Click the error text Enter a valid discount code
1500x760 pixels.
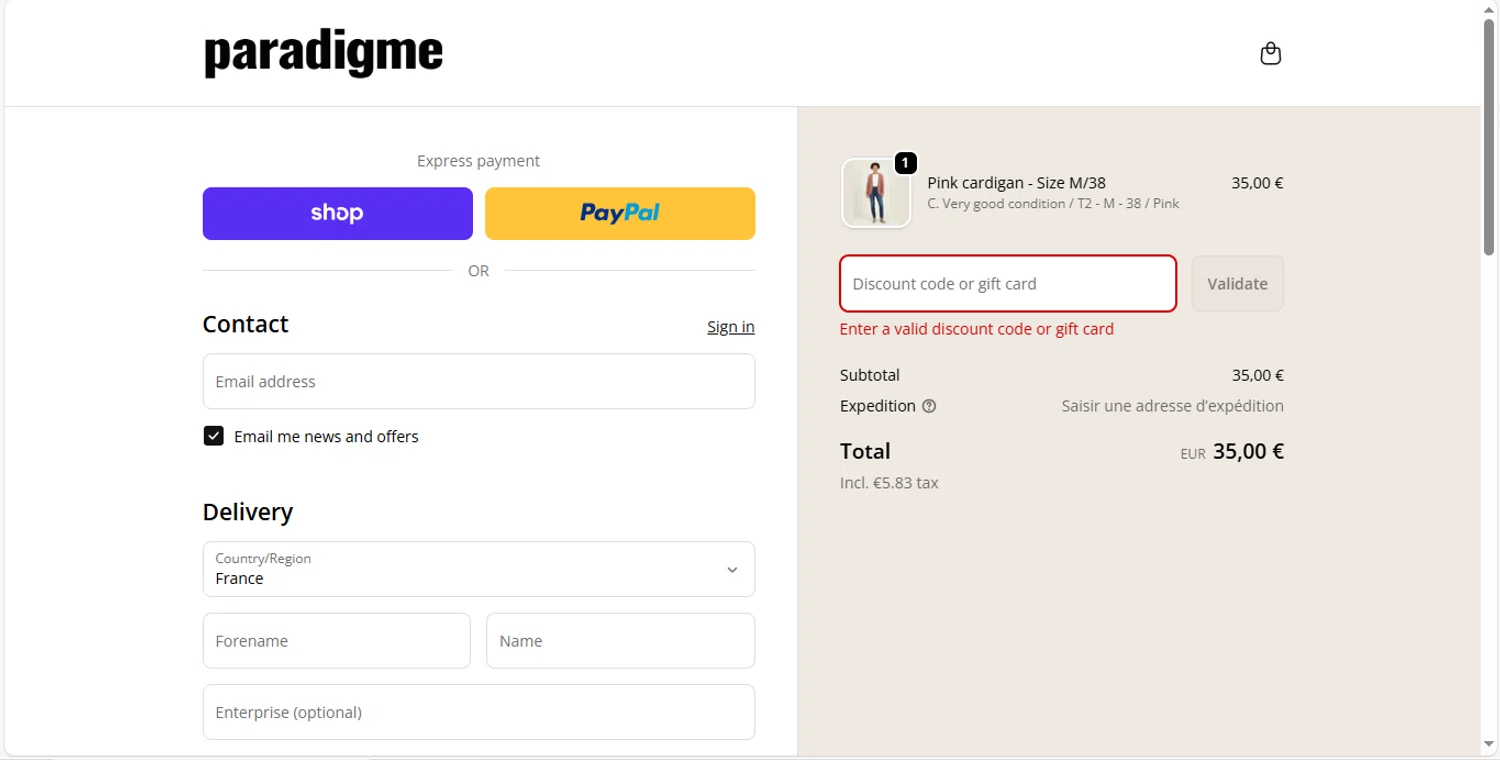[977, 329]
